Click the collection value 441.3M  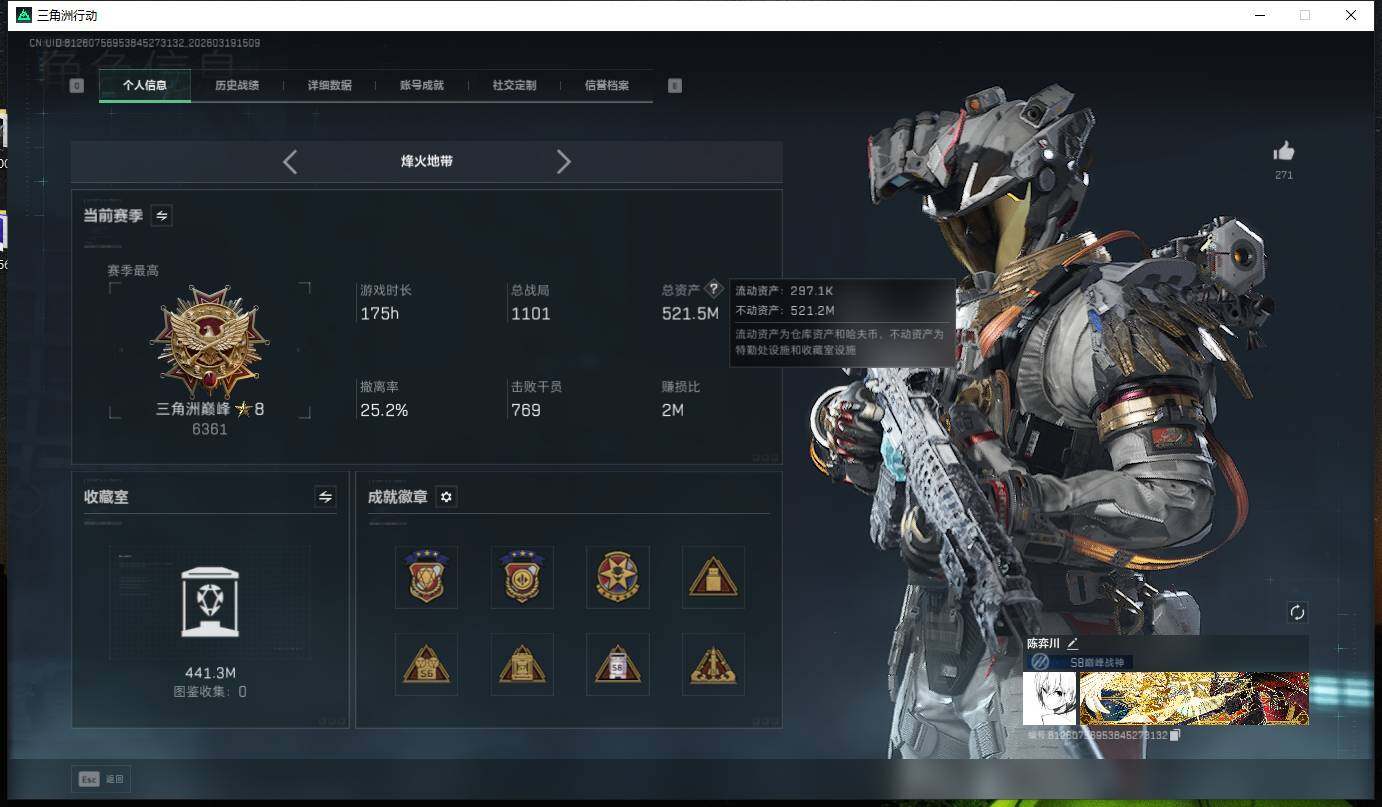[x=210, y=673]
